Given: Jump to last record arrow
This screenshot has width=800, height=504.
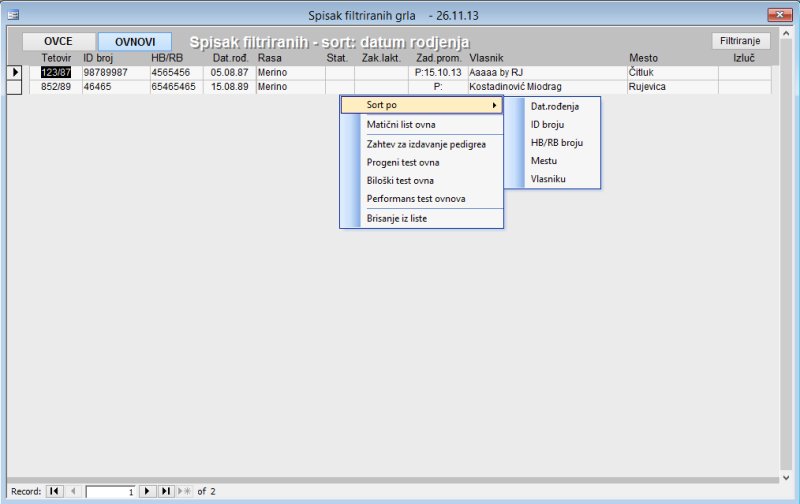Looking at the screenshot, I should point(165,491).
